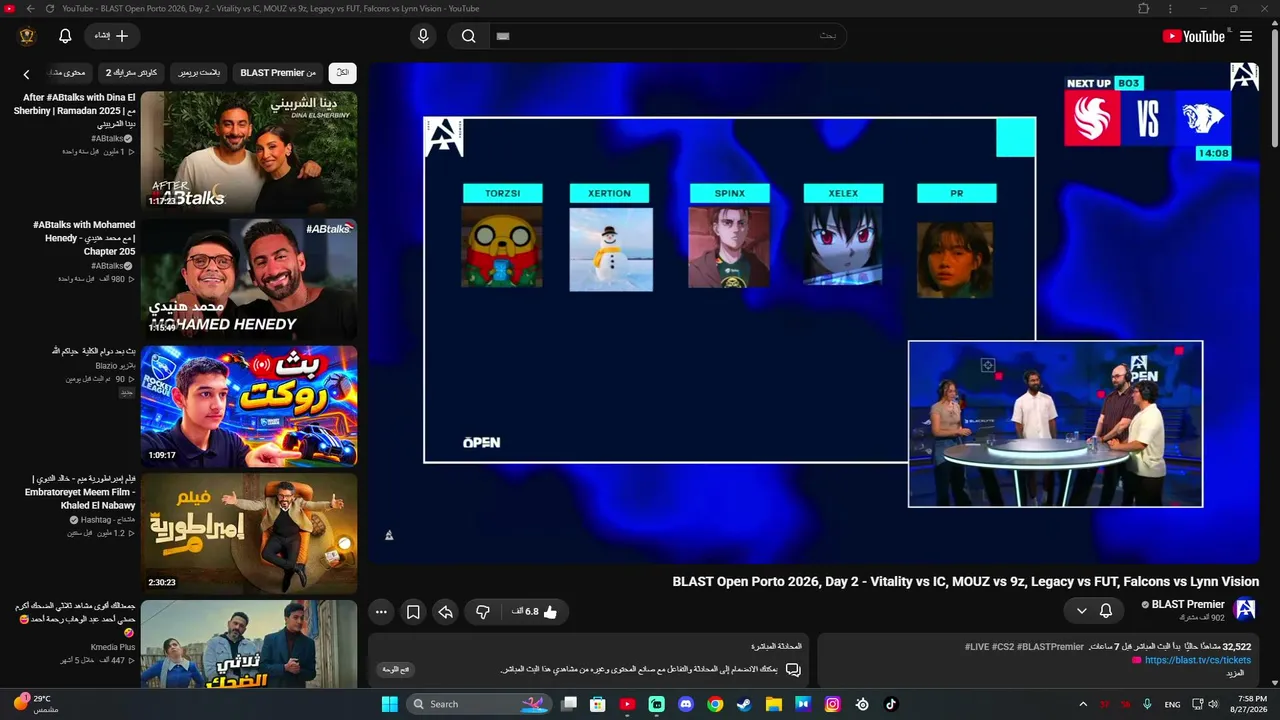Open TikTok from the taskbar

[x=891, y=704]
